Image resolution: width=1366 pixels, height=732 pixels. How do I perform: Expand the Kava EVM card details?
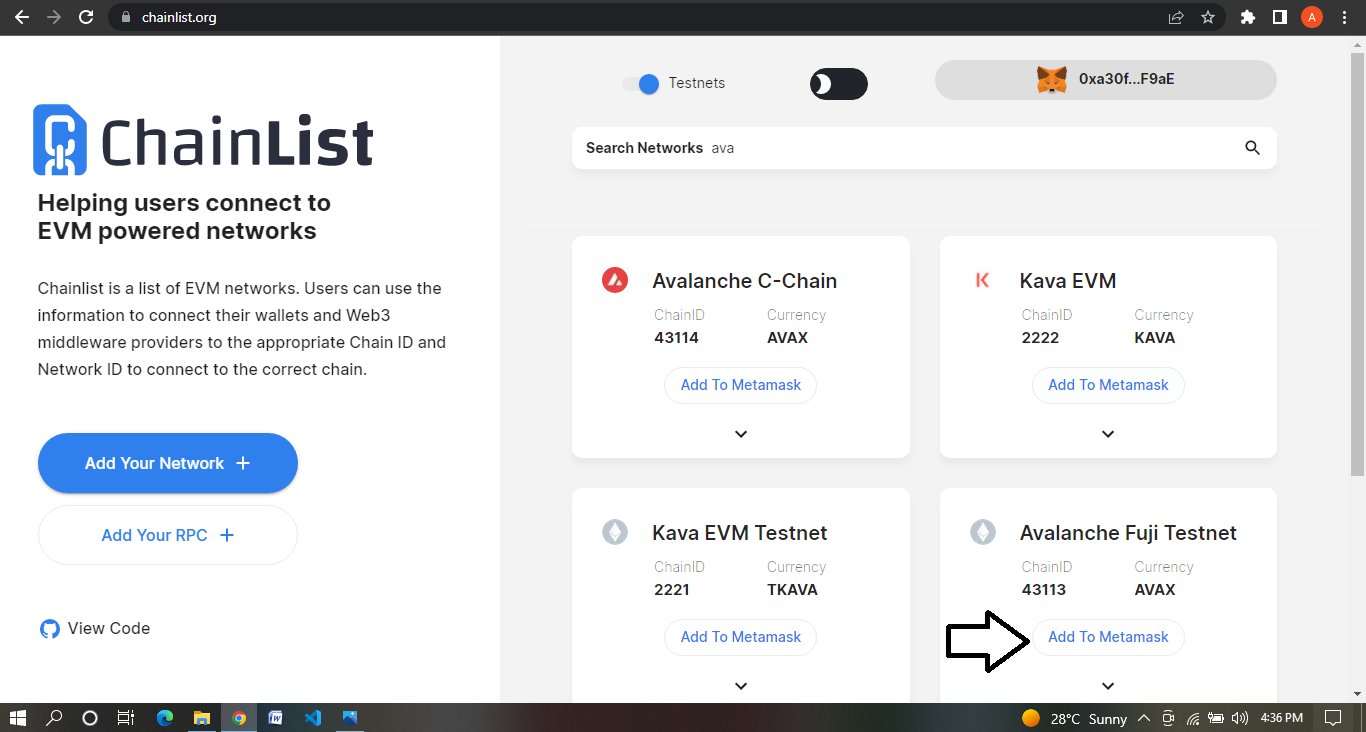pyautogui.click(x=1108, y=434)
